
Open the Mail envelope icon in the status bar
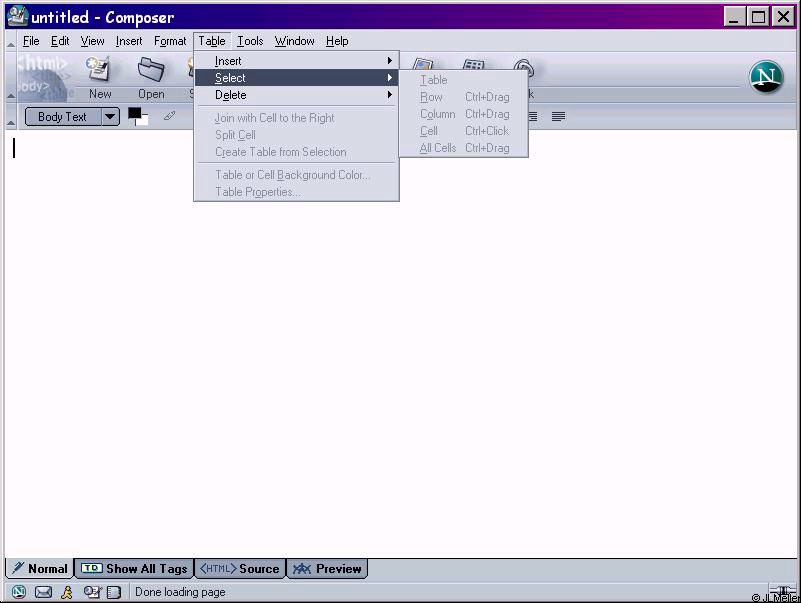point(43,592)
